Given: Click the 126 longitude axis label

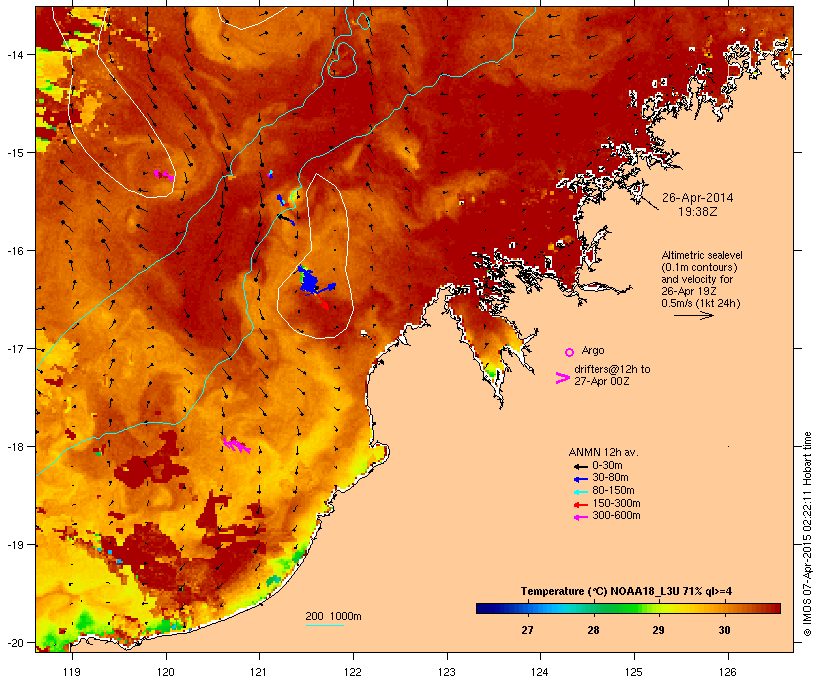Looking at the screenshot, I should point(727,672).
